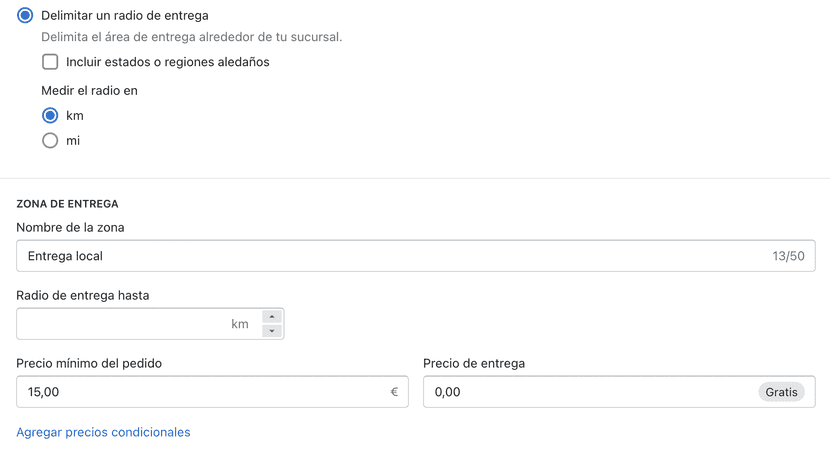Click the km suffix inside radius field

coord(240,324)
